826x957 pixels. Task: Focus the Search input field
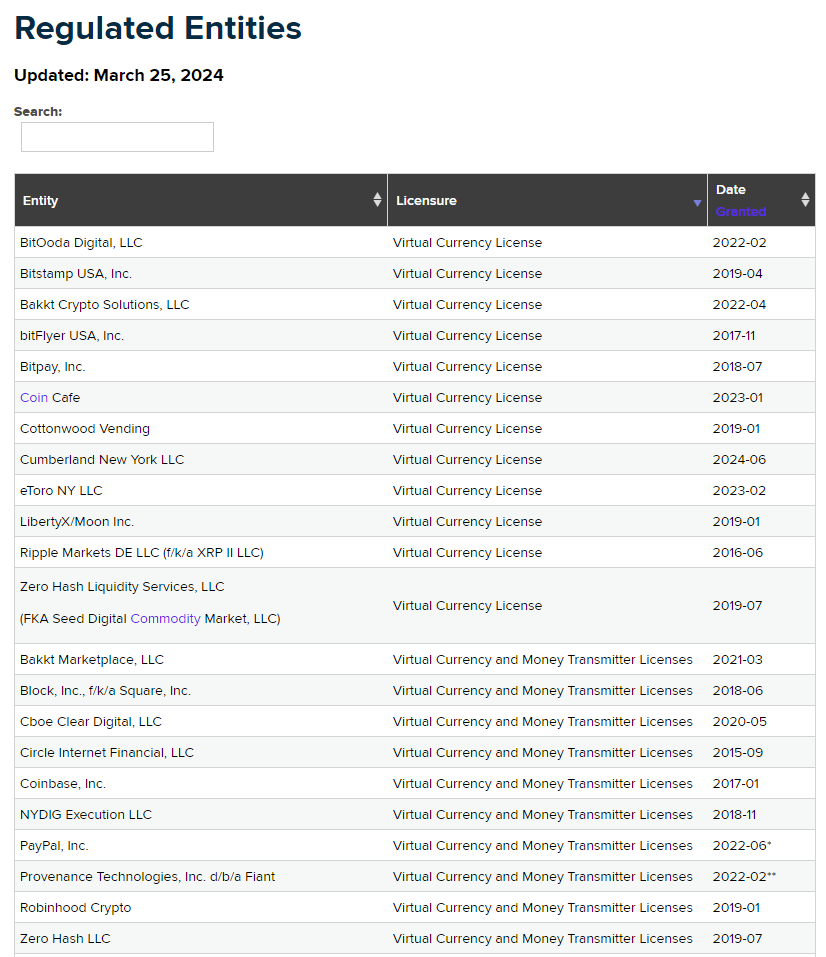(x=117, y=137)
